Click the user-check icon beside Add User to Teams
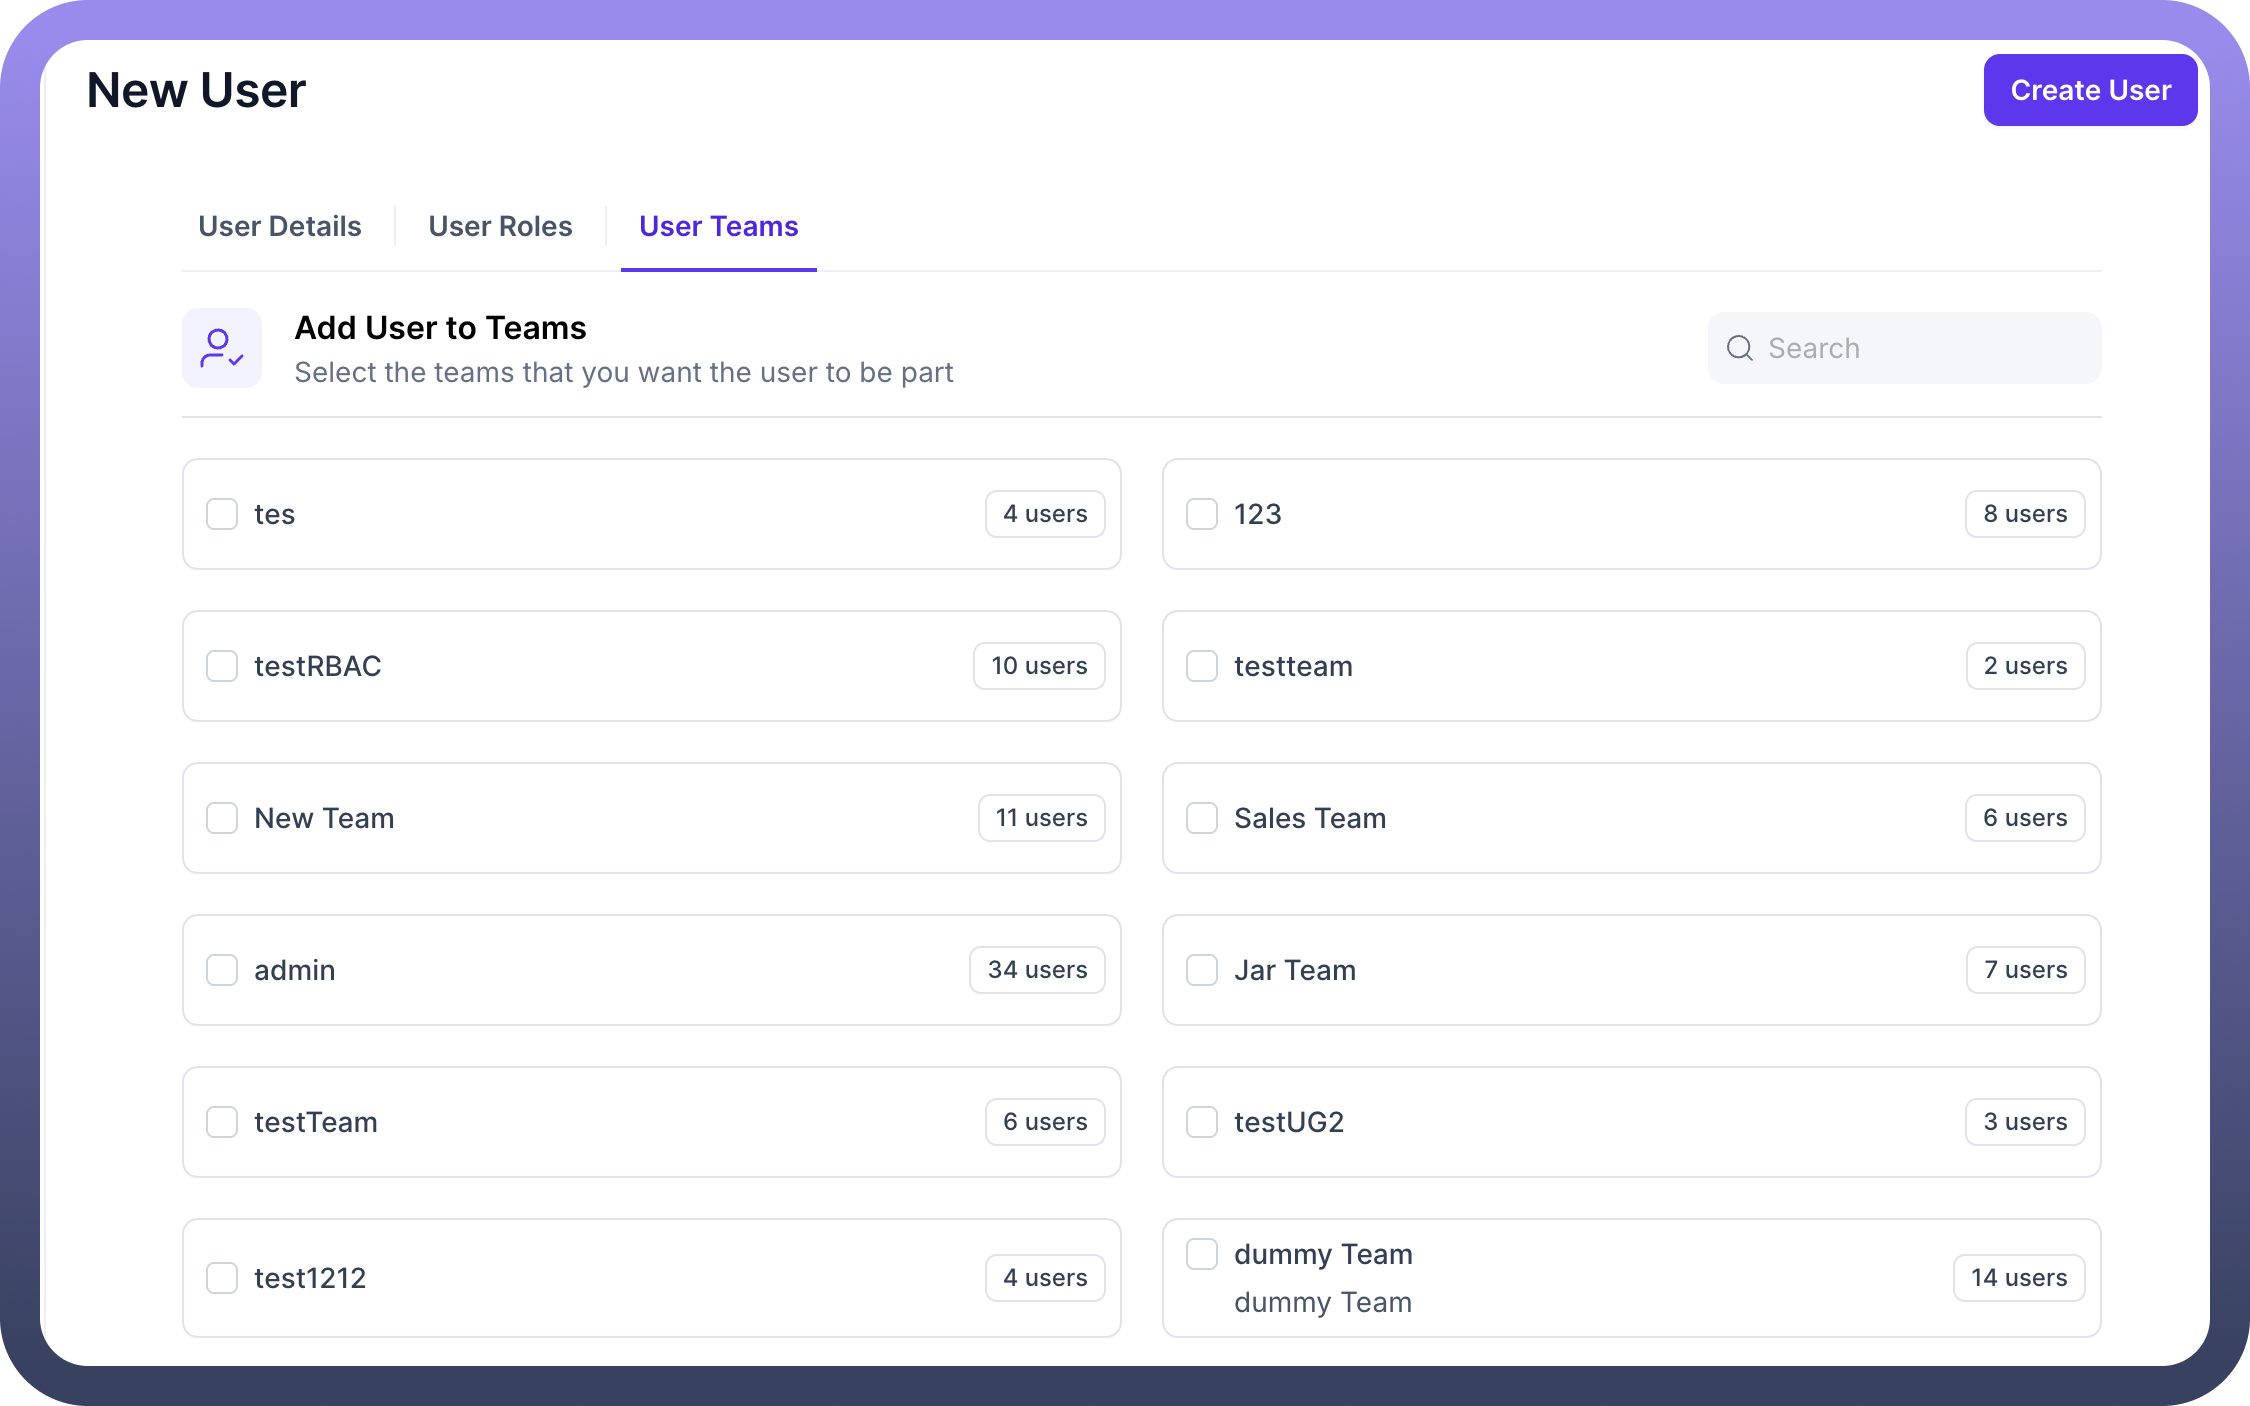 click(221, 348)
